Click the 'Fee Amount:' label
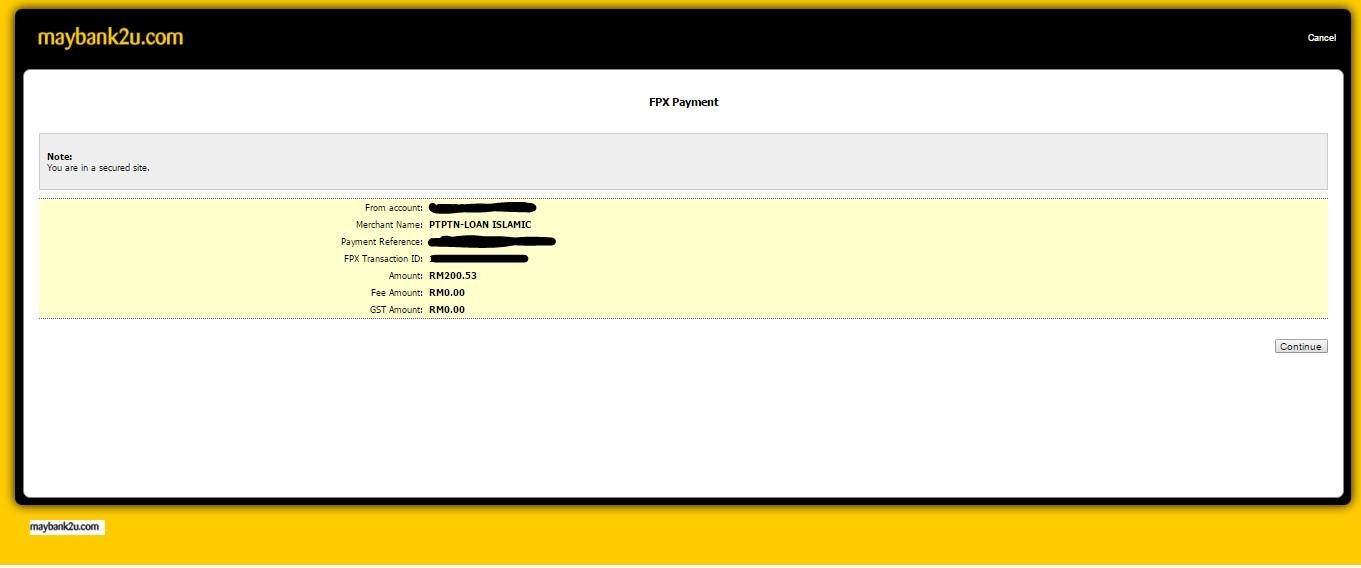The width and height of the screenshot is (1361, 568). (397, 293)
